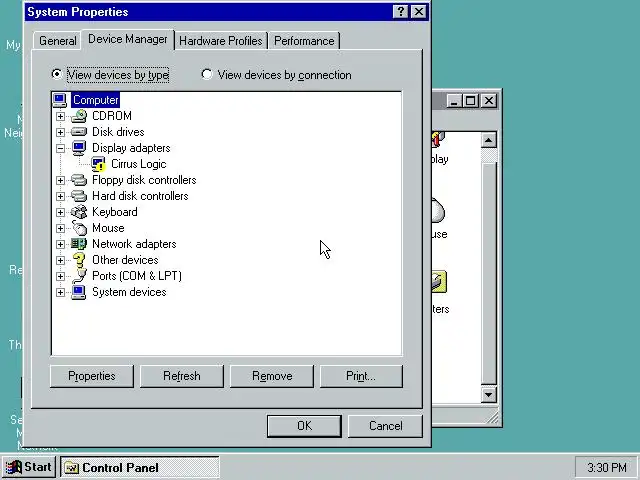The width and height of the screenshot is (640, 480).
Task: Click the Network adapters card icon
Action: (x=79, y=244)
